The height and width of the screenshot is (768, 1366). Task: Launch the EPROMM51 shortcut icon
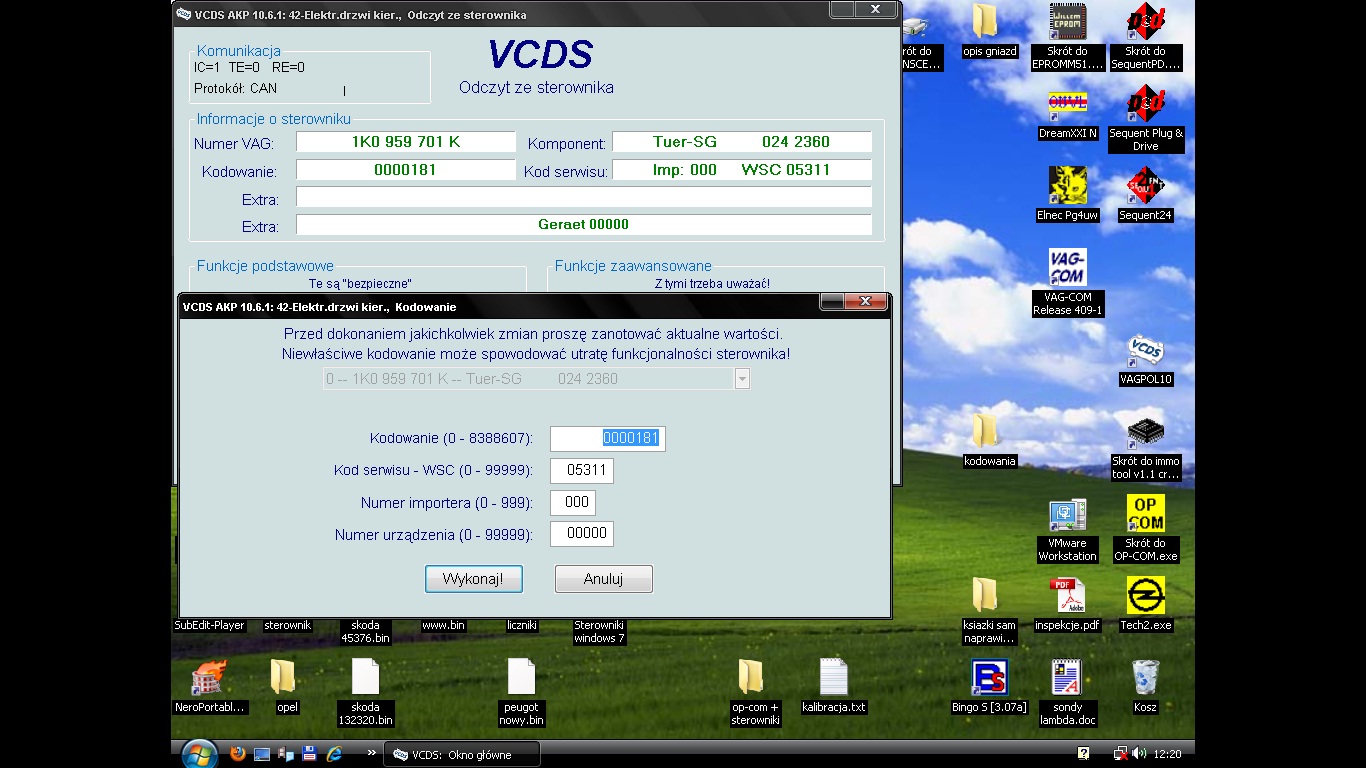[x=1067, y=37]
